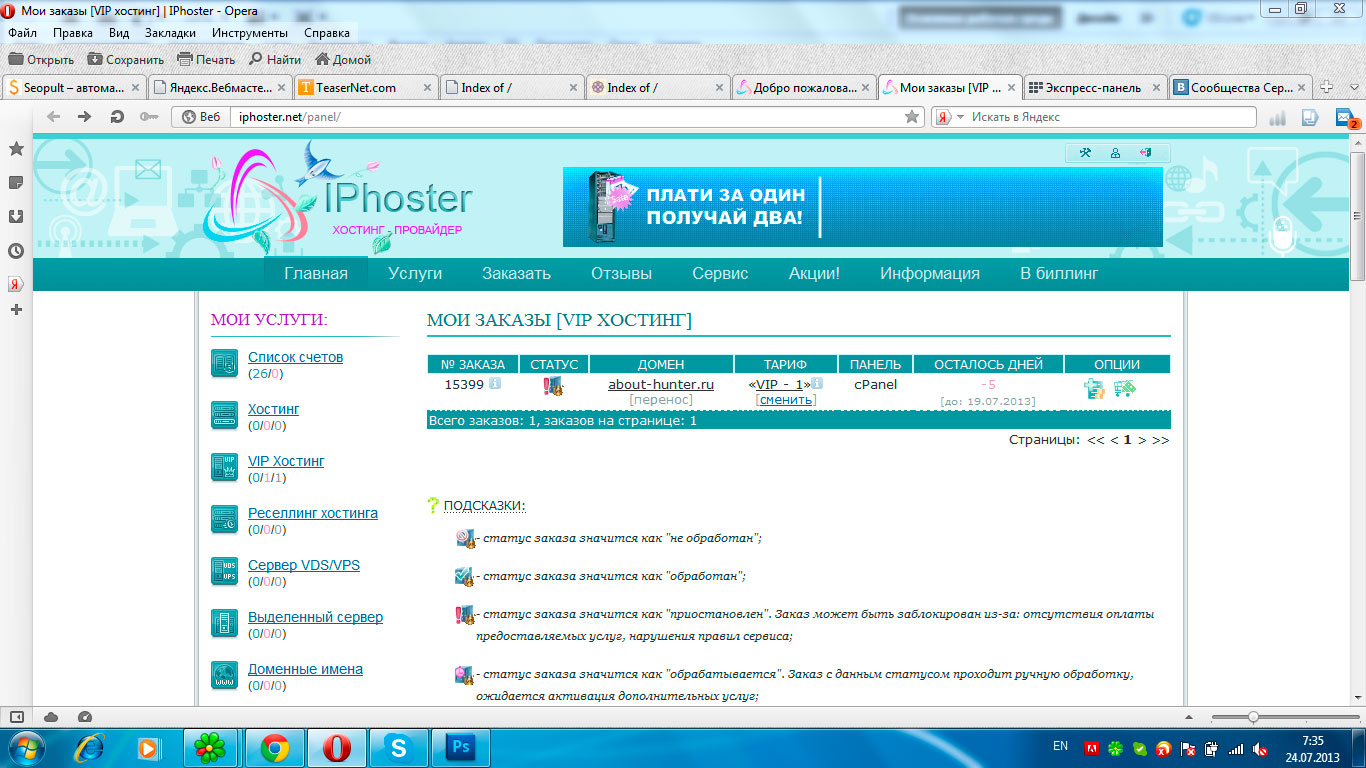Click the Плати за один banner
Viewport: 1366px width, 768px height.
tap(862, 207)
